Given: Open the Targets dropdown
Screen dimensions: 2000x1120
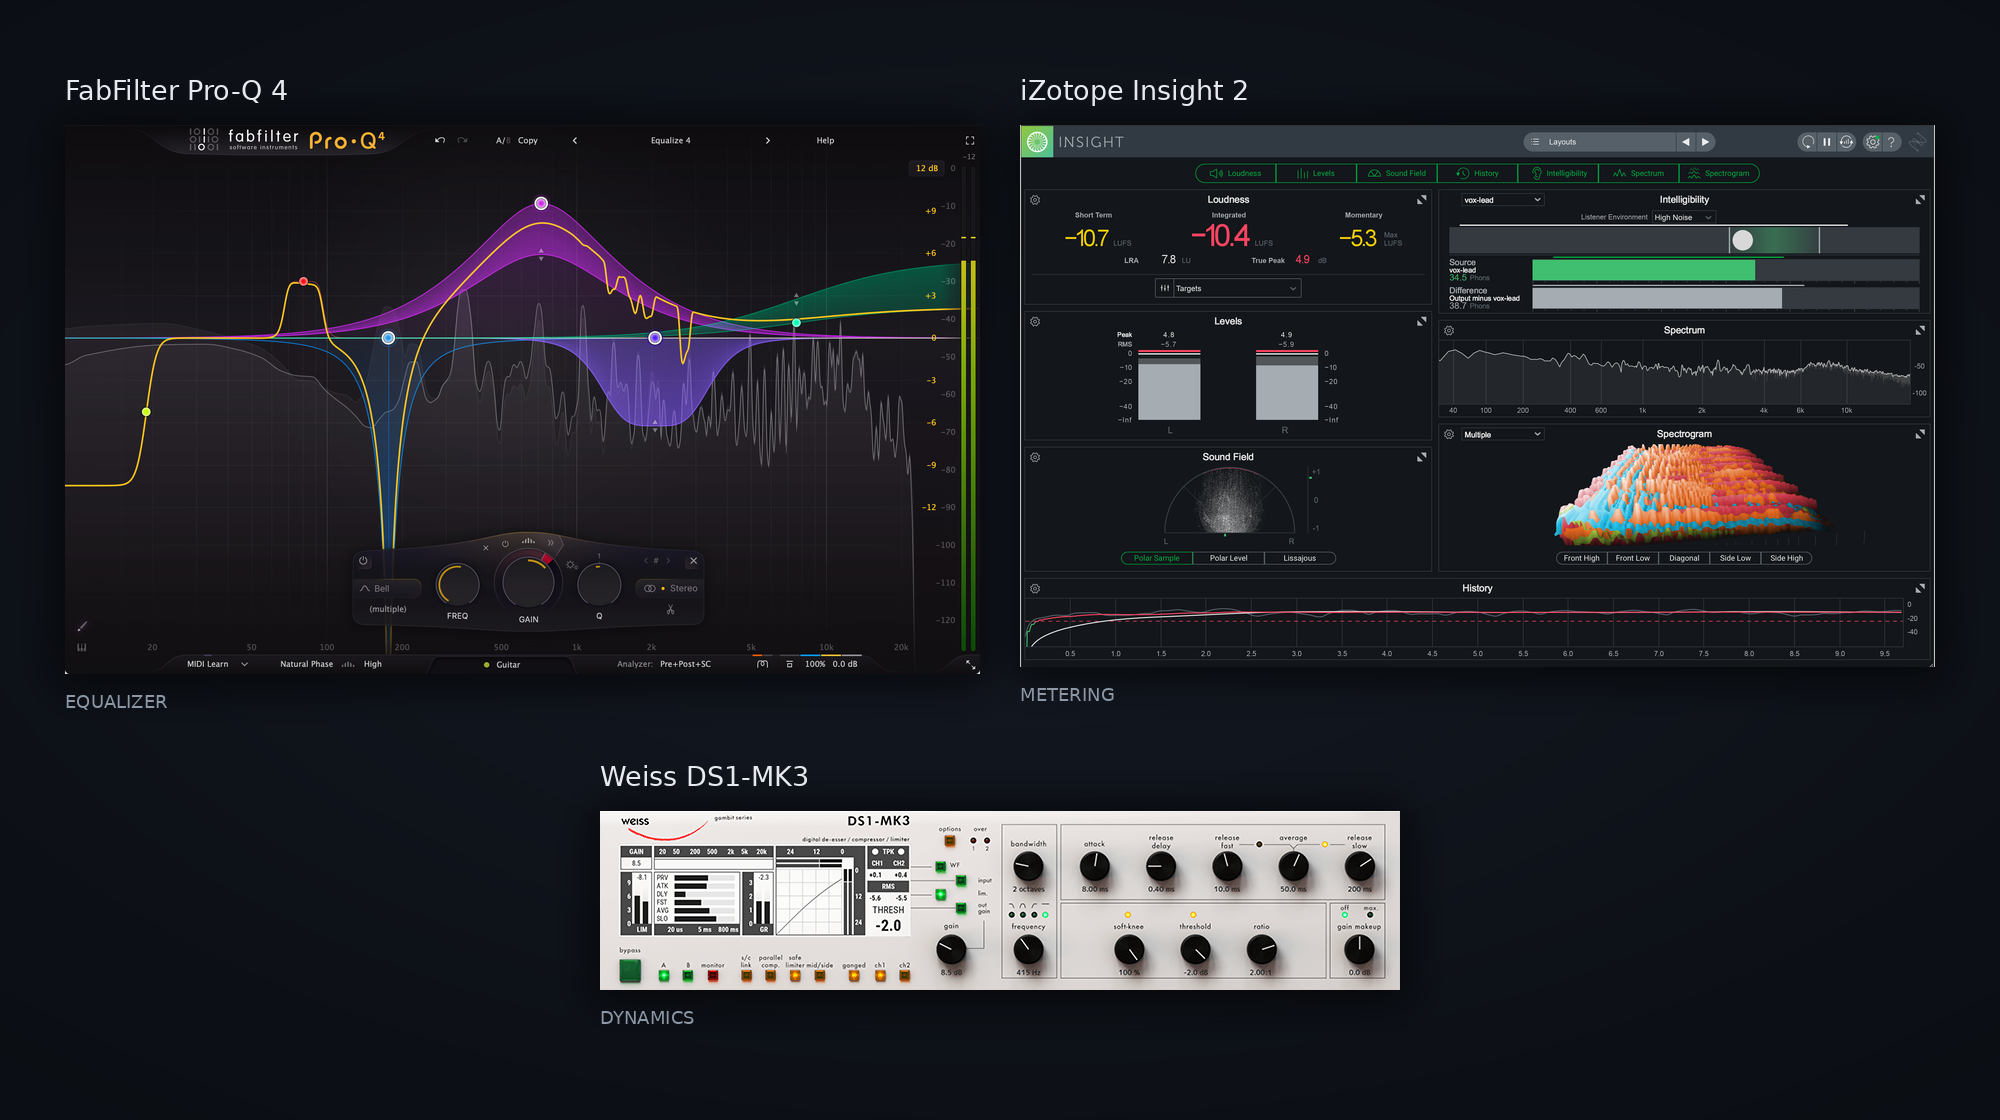Looking at the screenshot, I should tap(1228, 288).
